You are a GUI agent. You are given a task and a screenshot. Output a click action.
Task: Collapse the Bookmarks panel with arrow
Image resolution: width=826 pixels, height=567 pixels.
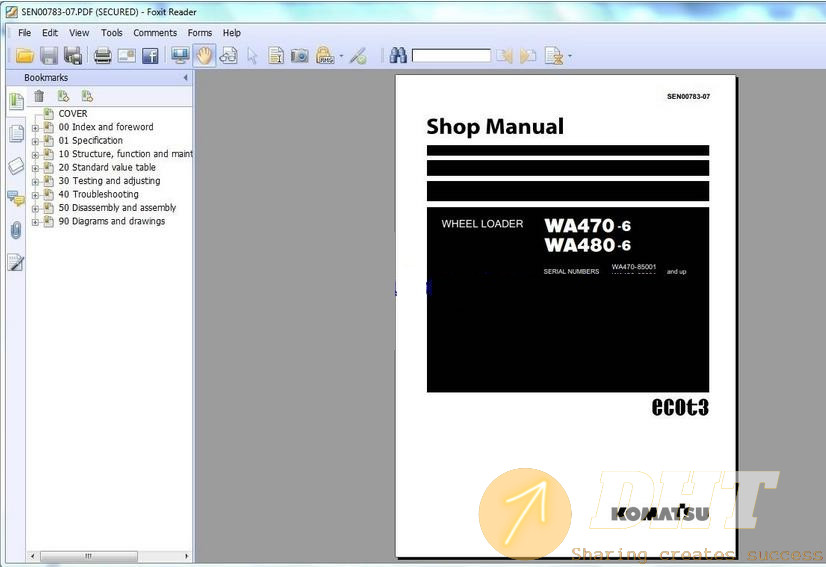(x=185, y=77)
